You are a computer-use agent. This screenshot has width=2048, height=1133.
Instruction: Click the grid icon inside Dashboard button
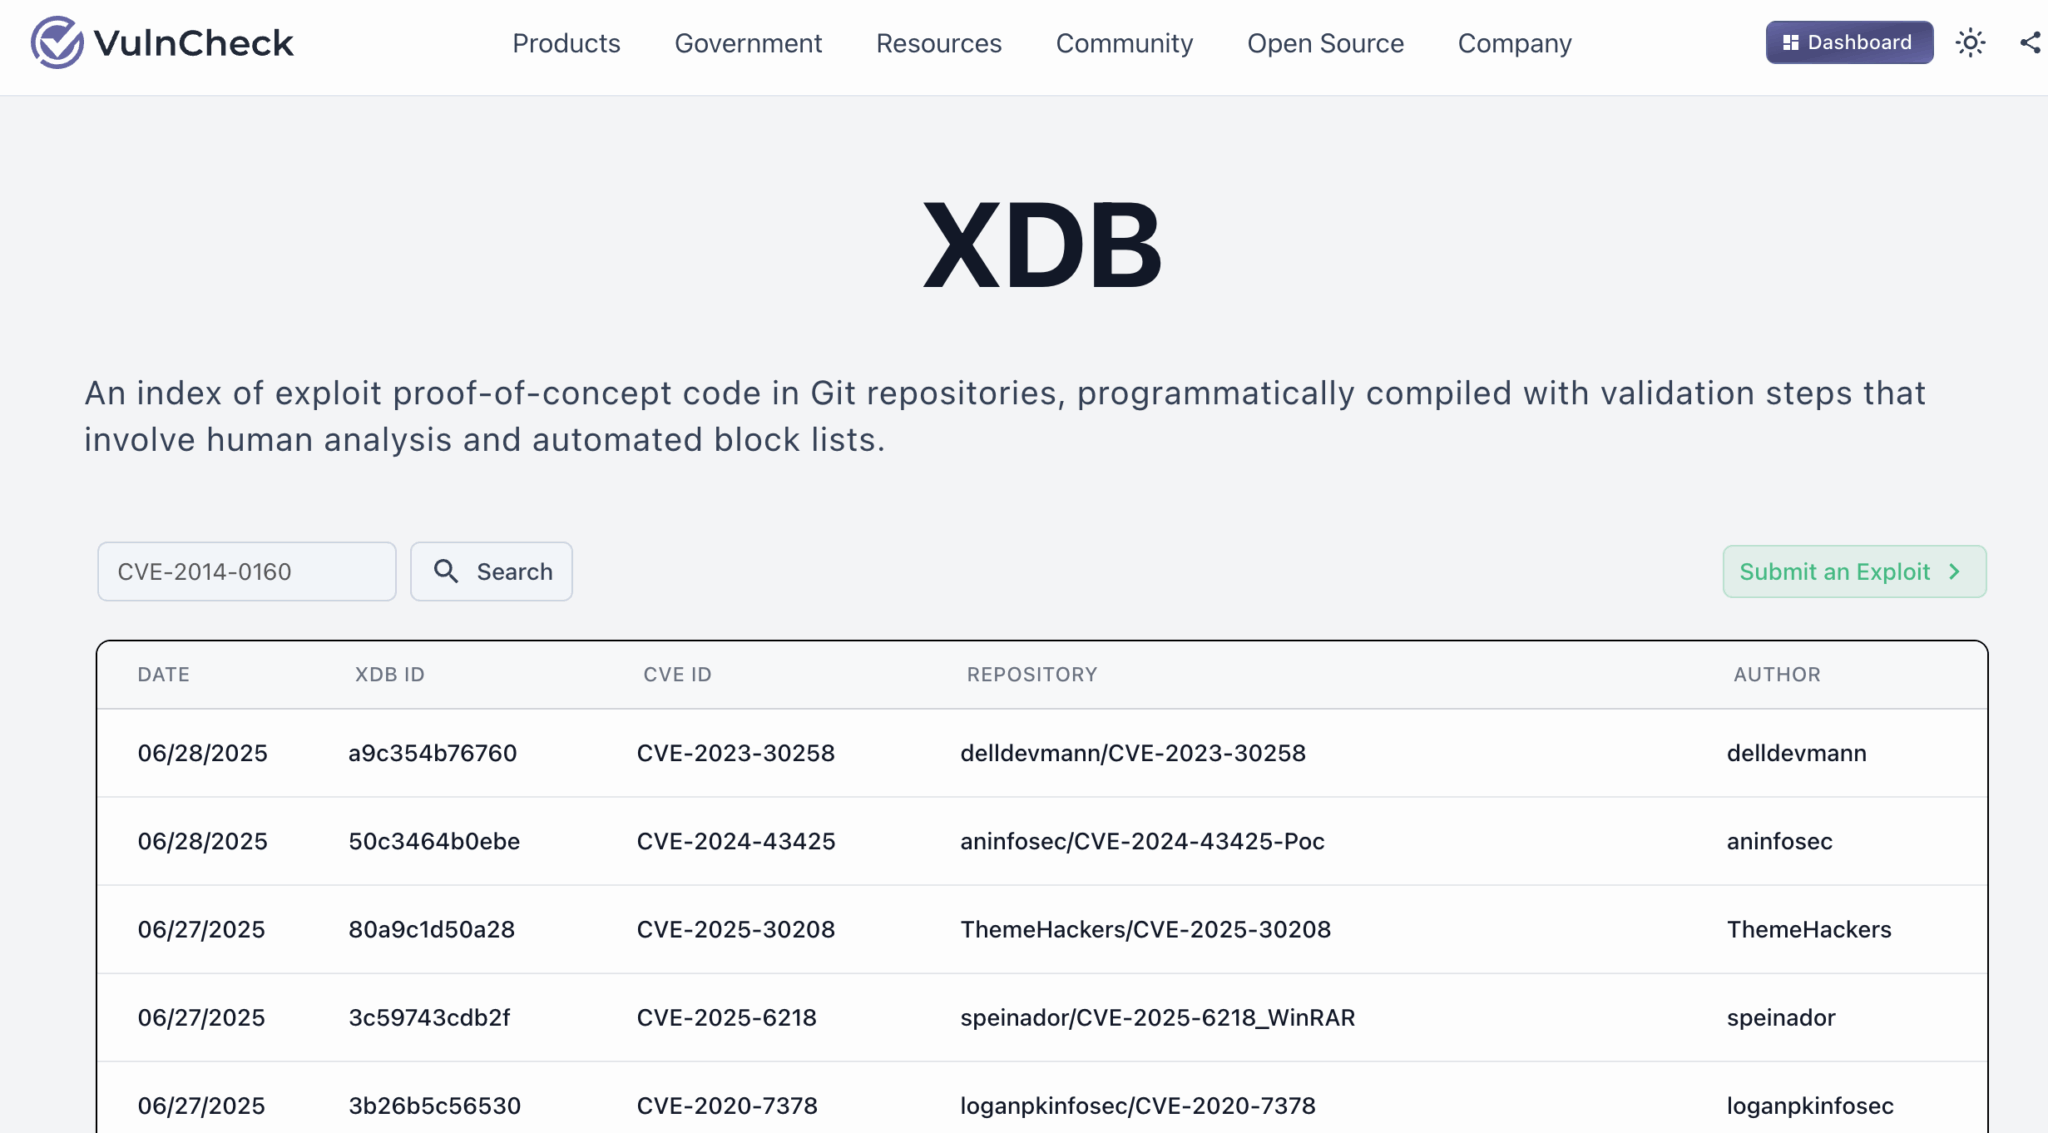coord(1790,43)
